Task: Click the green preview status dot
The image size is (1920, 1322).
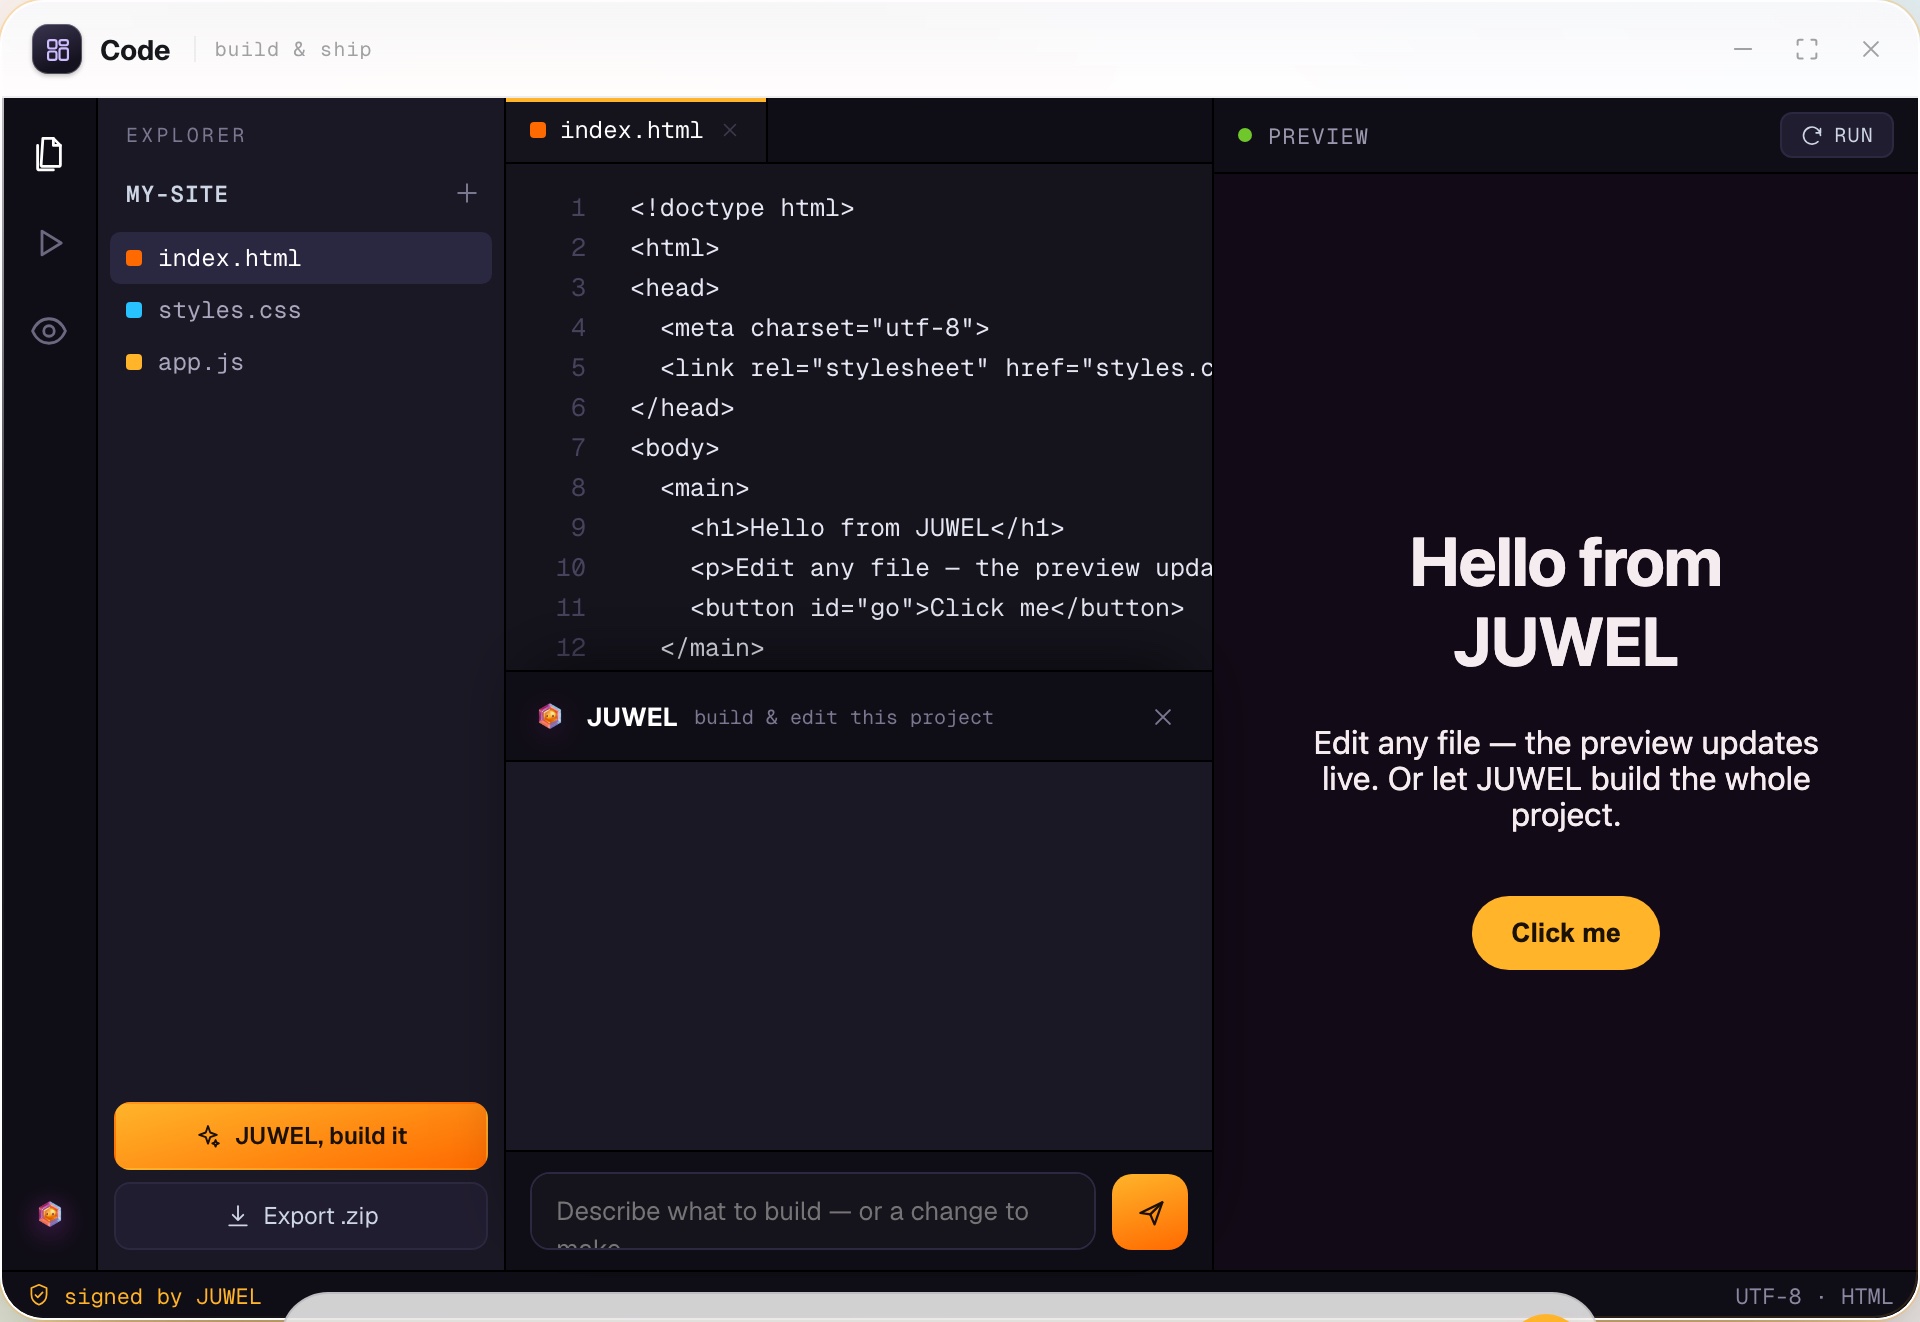Action: [1245, 135]
